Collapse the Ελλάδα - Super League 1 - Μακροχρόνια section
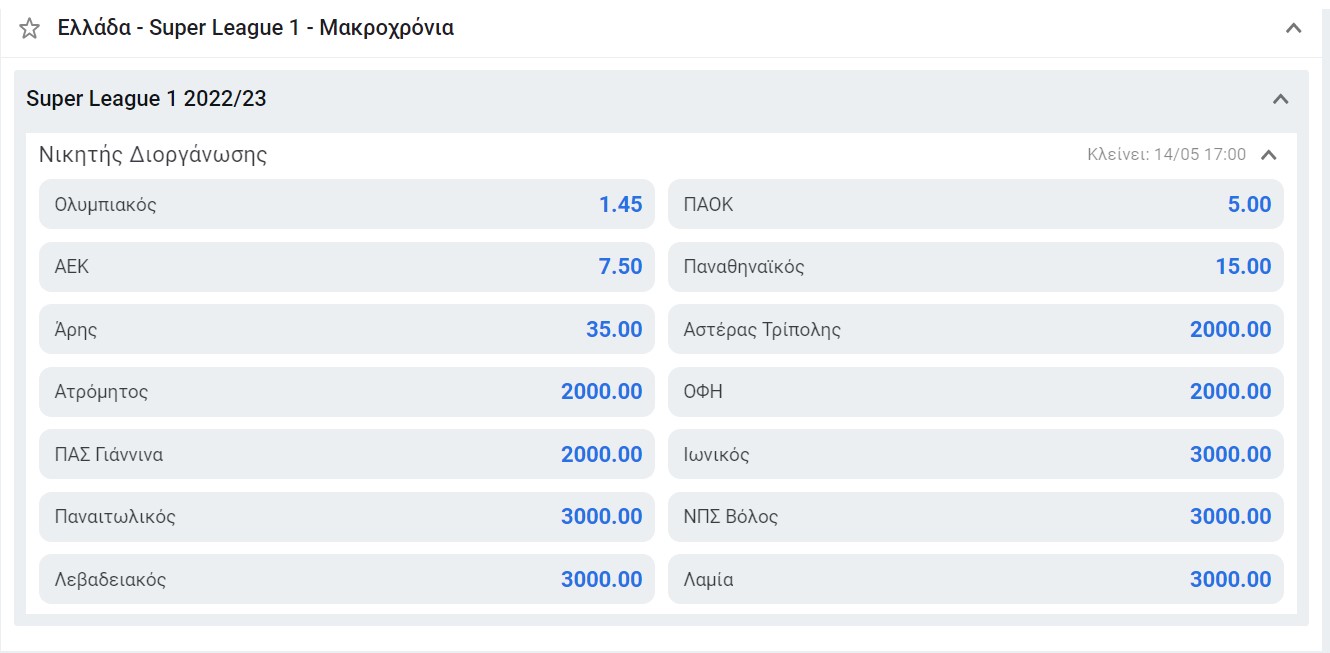The height and width of the screenshot is (653, 1330). [1293, 28]
